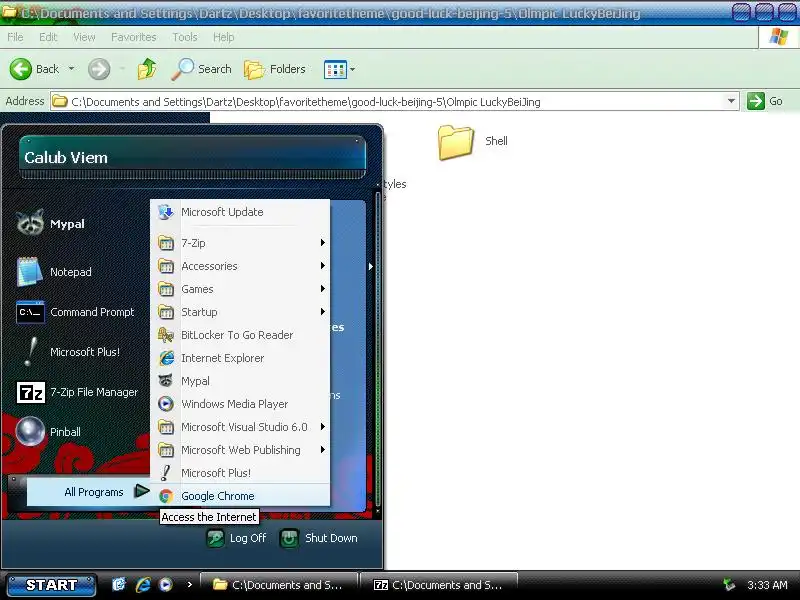Expand the 7-Zip programs folder
800x600 pixels.
pos(240,243)
